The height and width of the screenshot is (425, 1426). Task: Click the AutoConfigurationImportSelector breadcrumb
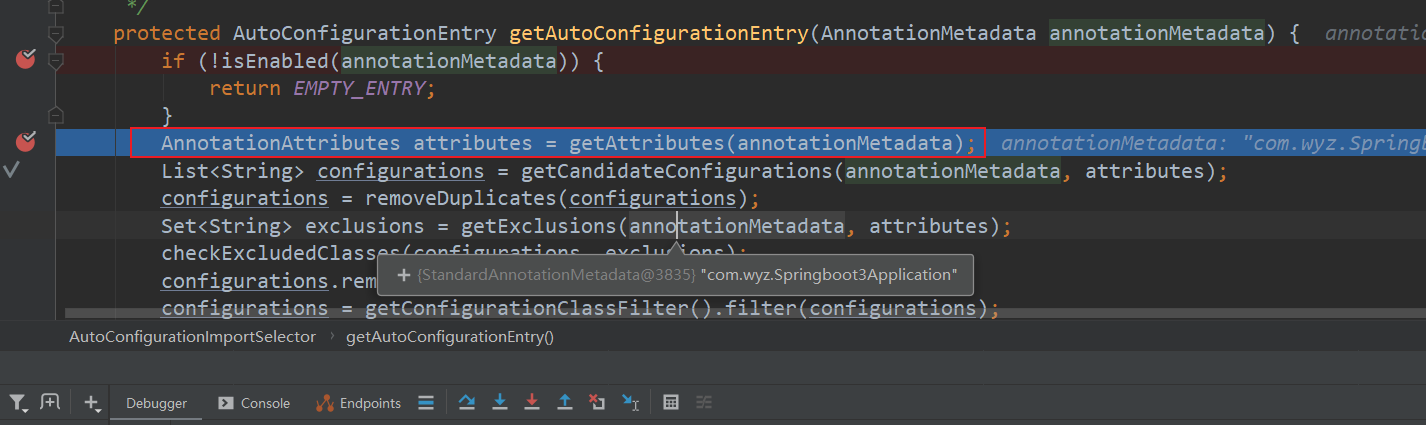pos(192,337)
